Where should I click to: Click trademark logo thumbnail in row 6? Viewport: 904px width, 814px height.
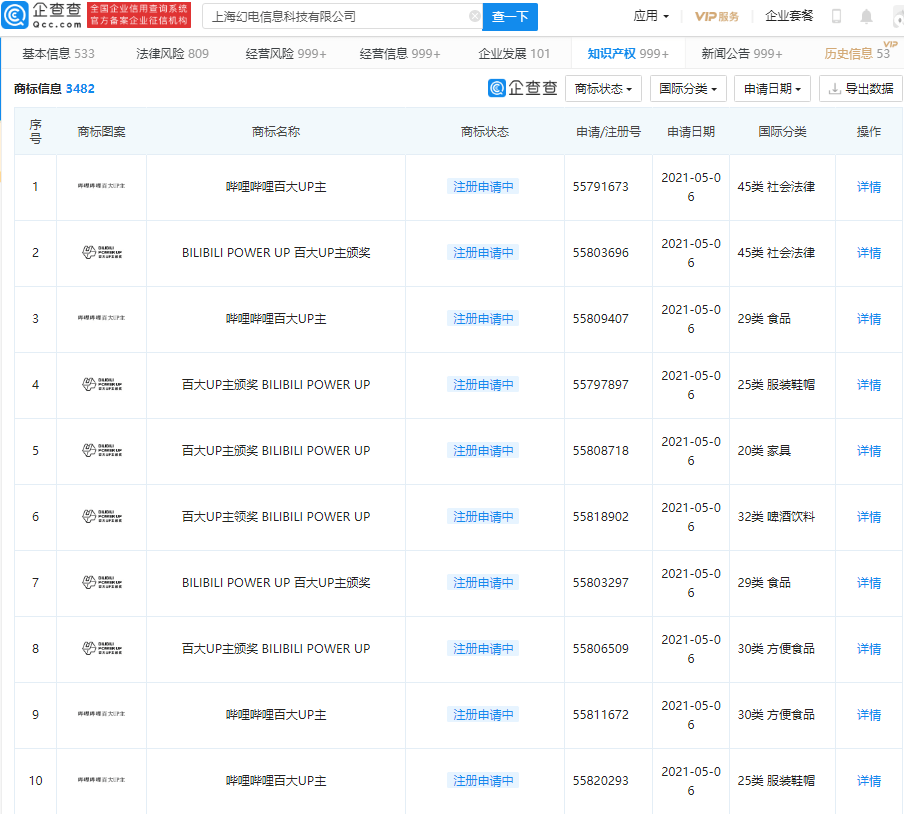(101, 517)
